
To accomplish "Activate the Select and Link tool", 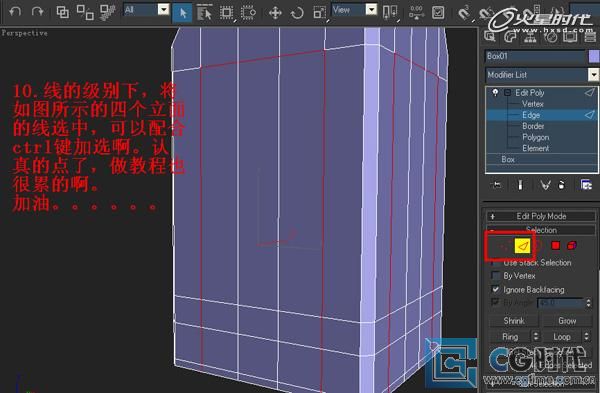I will tap(63, 12).
